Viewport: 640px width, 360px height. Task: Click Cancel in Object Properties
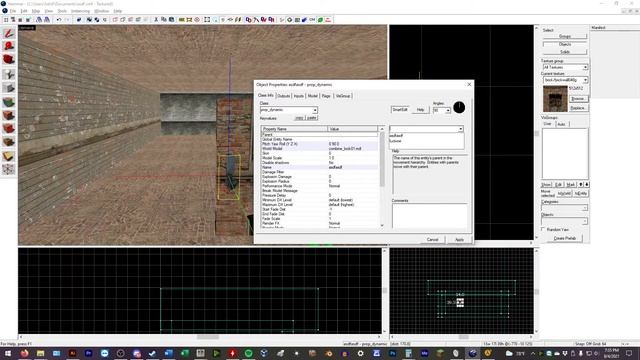point(432,240)
